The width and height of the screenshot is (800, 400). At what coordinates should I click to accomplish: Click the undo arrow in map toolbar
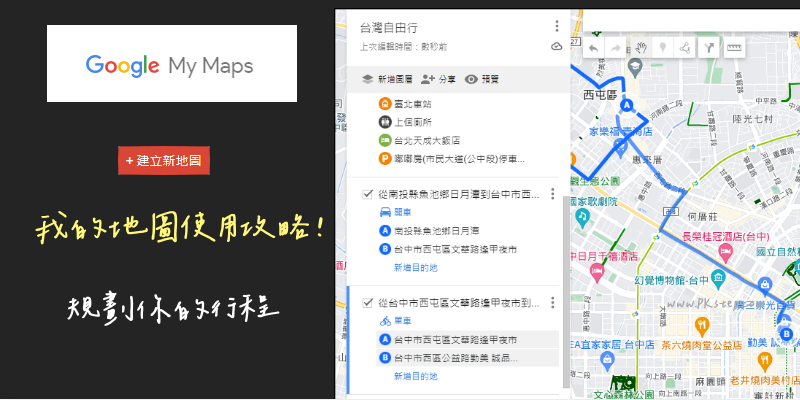(593, 48)
